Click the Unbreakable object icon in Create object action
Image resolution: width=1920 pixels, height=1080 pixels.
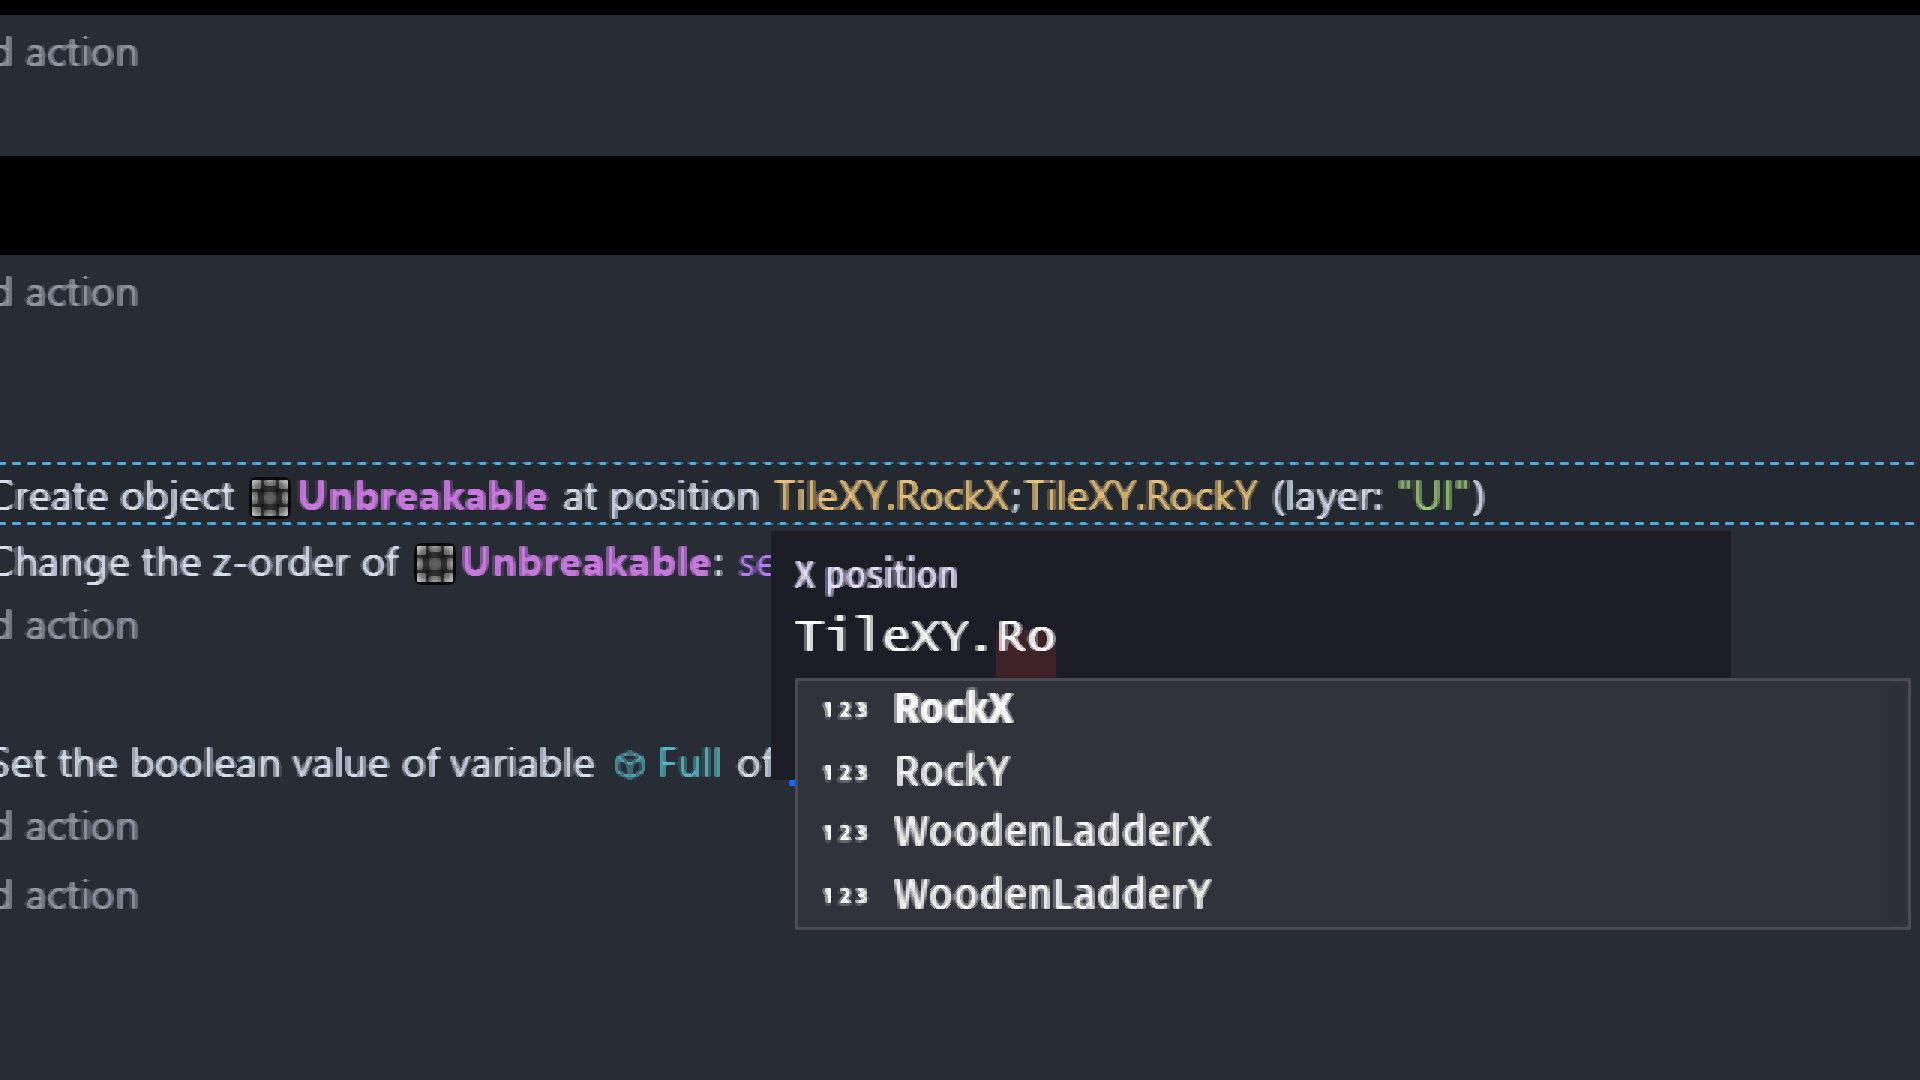click(x=269, y=497)
